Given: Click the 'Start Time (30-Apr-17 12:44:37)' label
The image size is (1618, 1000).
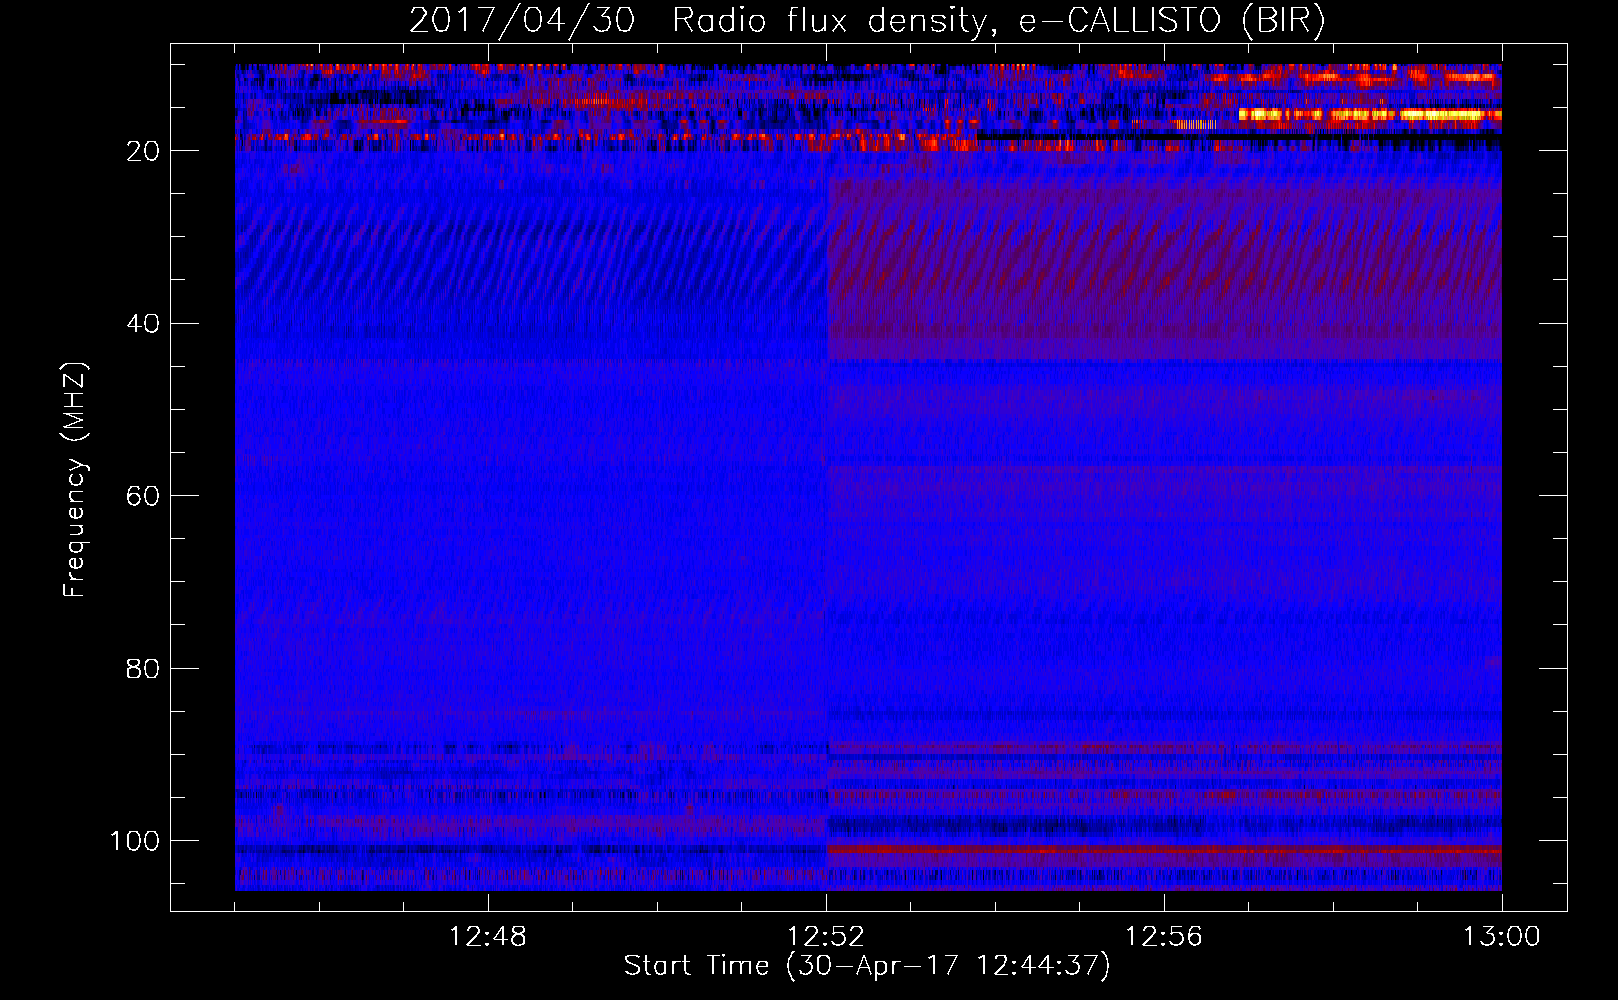Looking at the screenshot, I should click(x=867, y=966).
